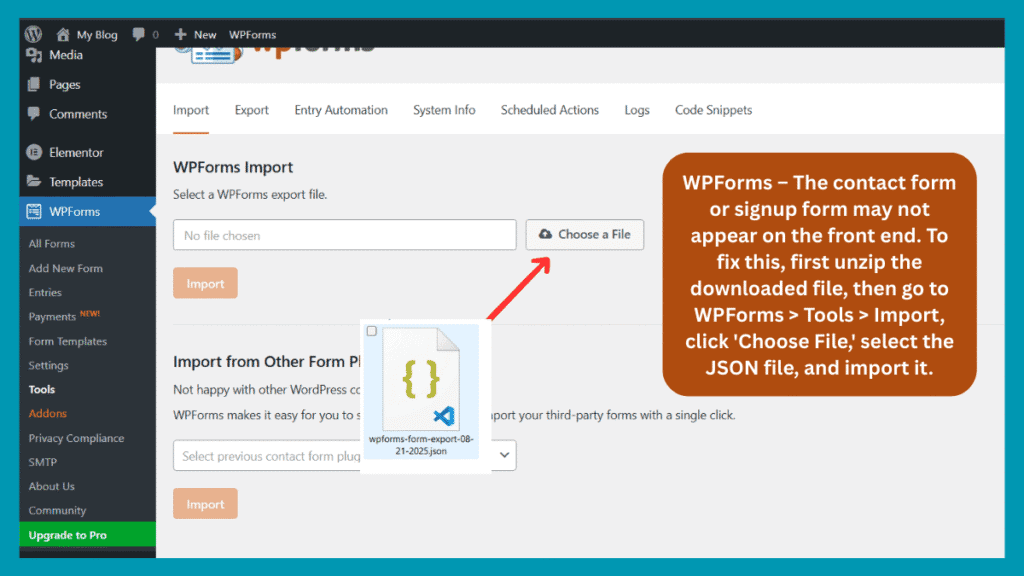Switch to Code Snippets tab

pyautogui.click(x=714, y=110)
